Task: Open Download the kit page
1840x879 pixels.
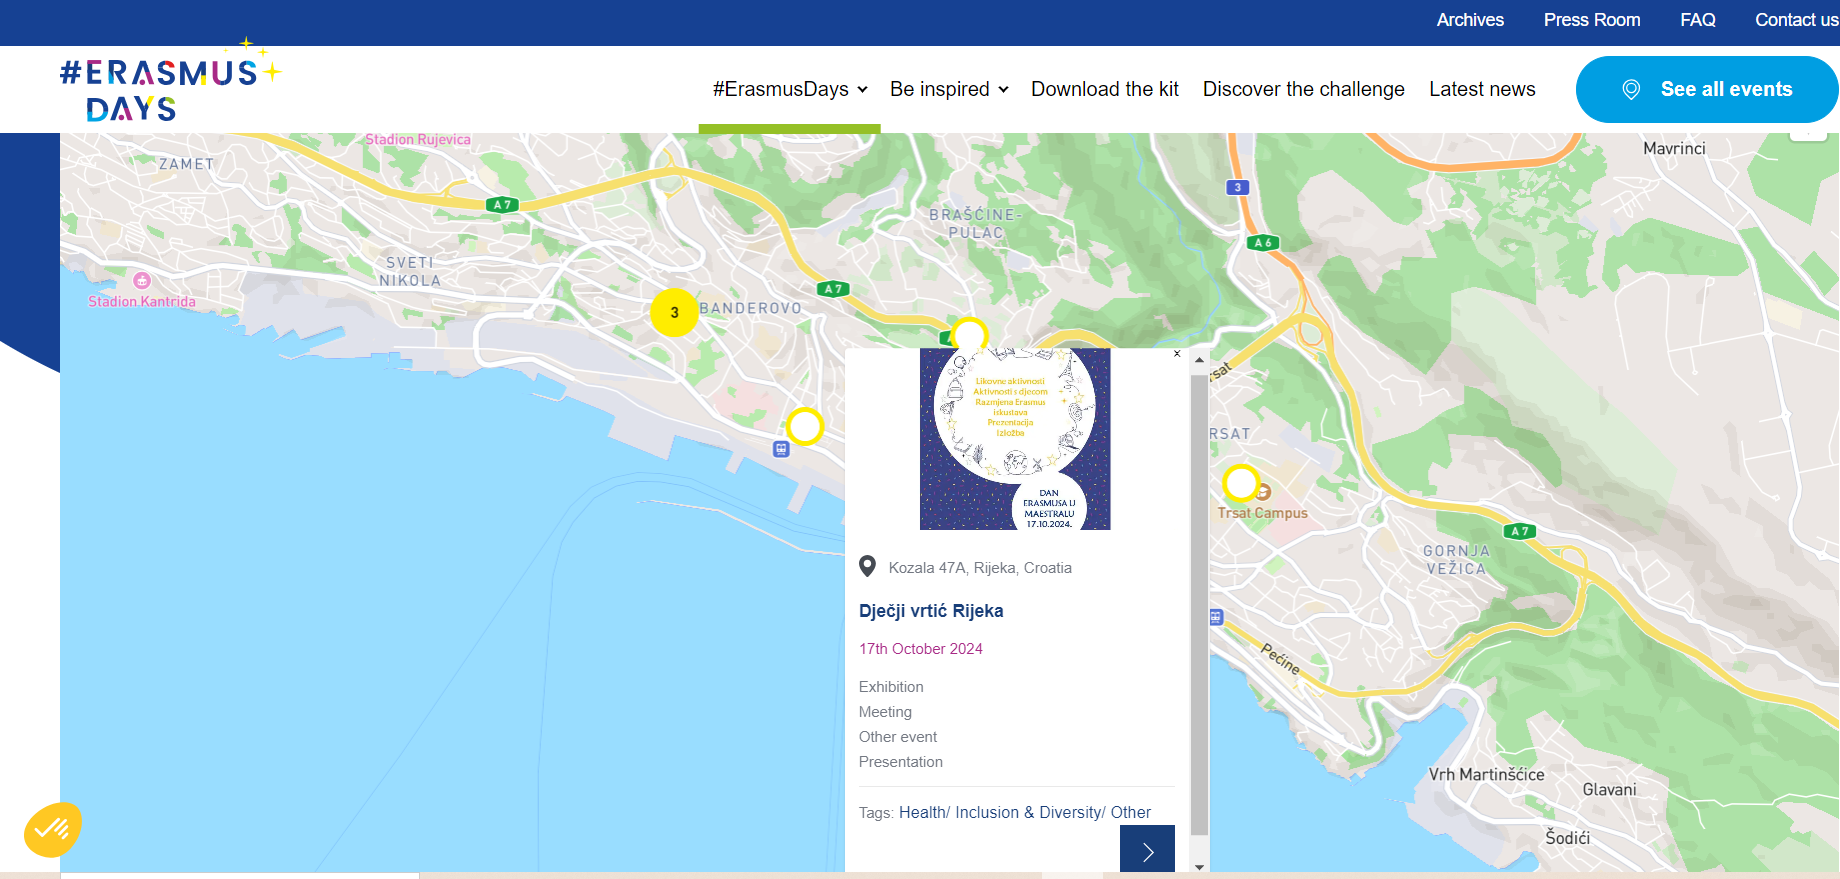Action: point(1105,89)
